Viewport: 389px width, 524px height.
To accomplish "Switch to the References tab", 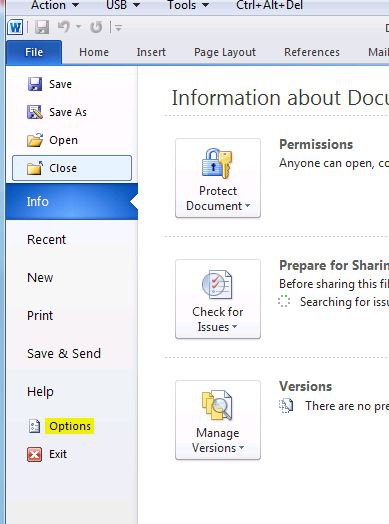I will 312,52.
